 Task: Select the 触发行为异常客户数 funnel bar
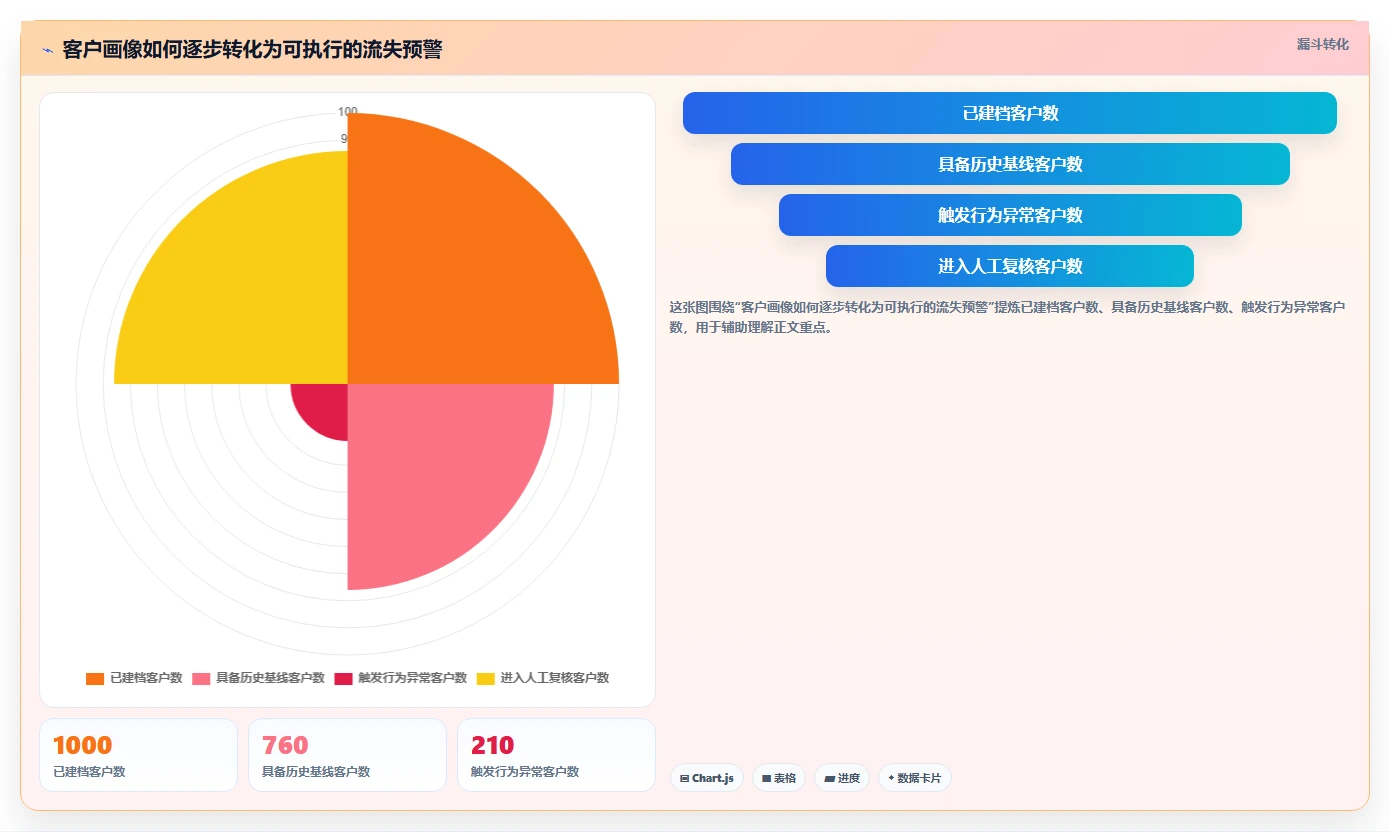(1010, 215)
